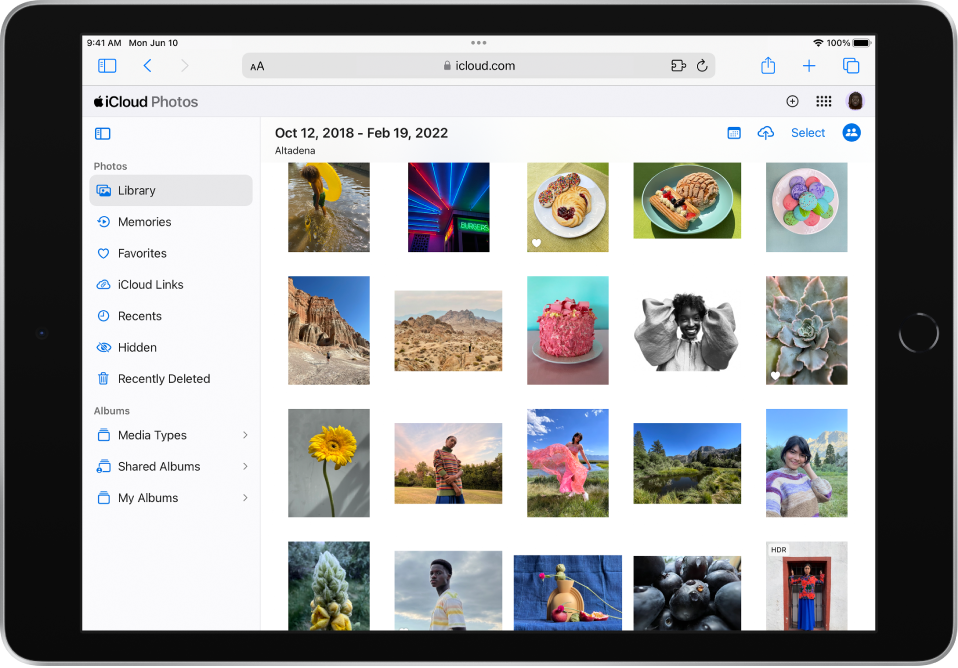Click the upload to iCloud icon
This screenshot has height=668, width=958.
click(766, 133)
